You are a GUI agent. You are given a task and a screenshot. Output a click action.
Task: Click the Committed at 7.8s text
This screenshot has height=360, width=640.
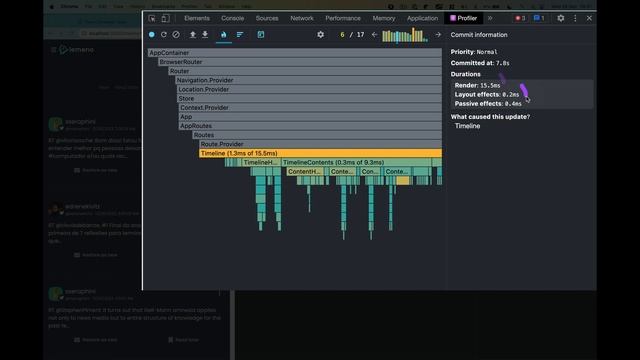[480, 63]
